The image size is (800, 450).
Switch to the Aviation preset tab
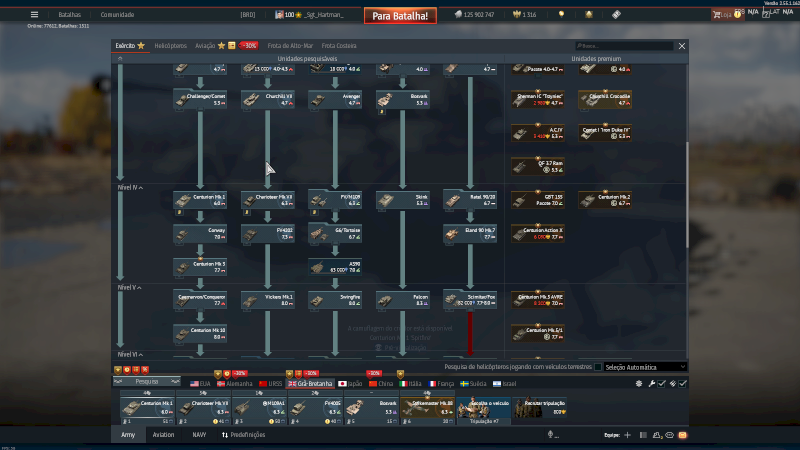163,435
